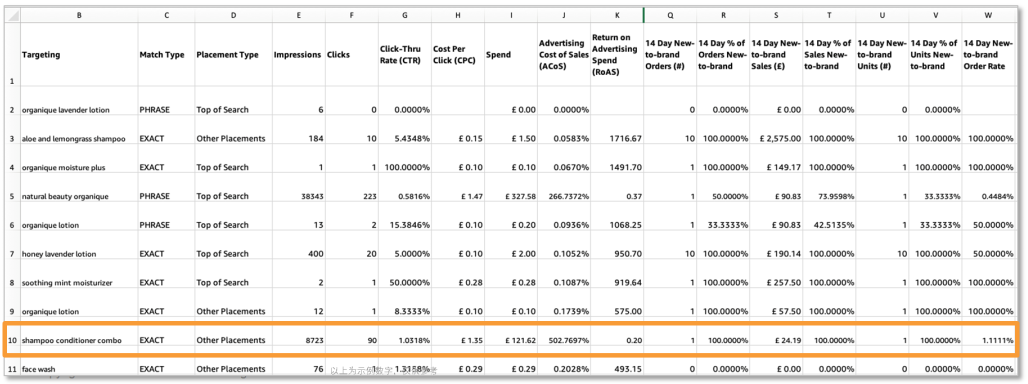1028x384 pixels.
Task: Select the 502.7697% ACoS cell
Action: pos(563,340)
